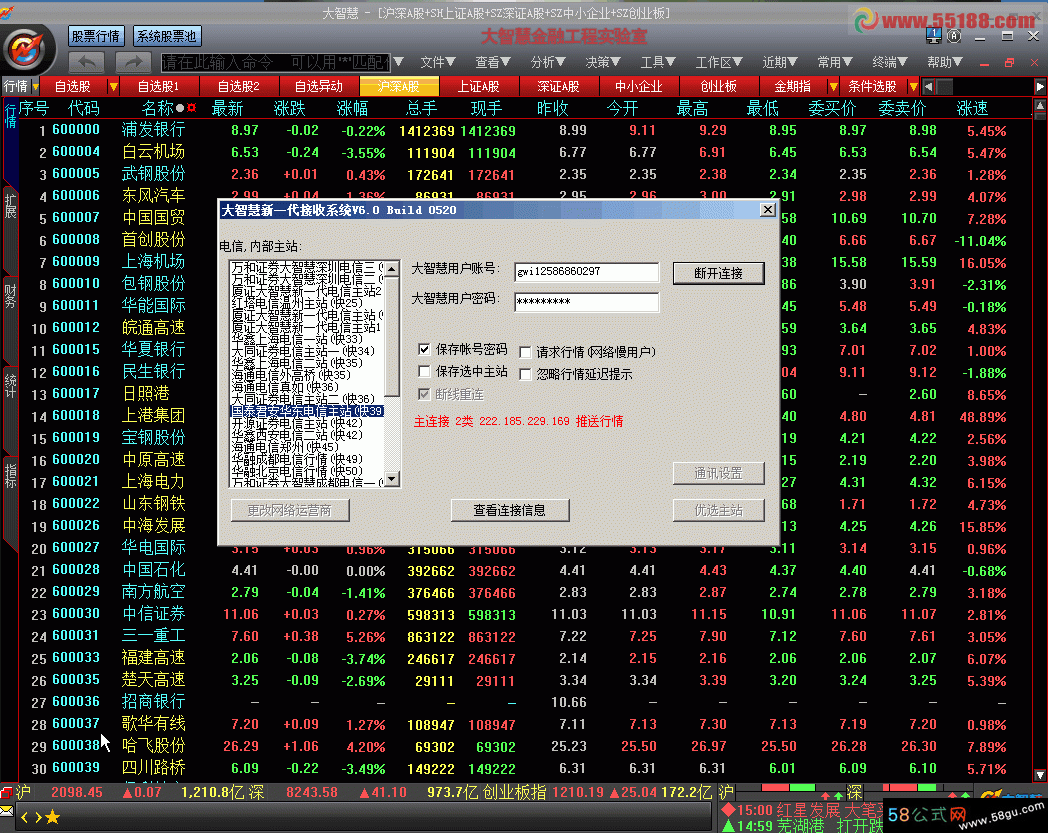Click the monitor icon labeled 1
Screen dimensions: 1048x833
point(934,36)
